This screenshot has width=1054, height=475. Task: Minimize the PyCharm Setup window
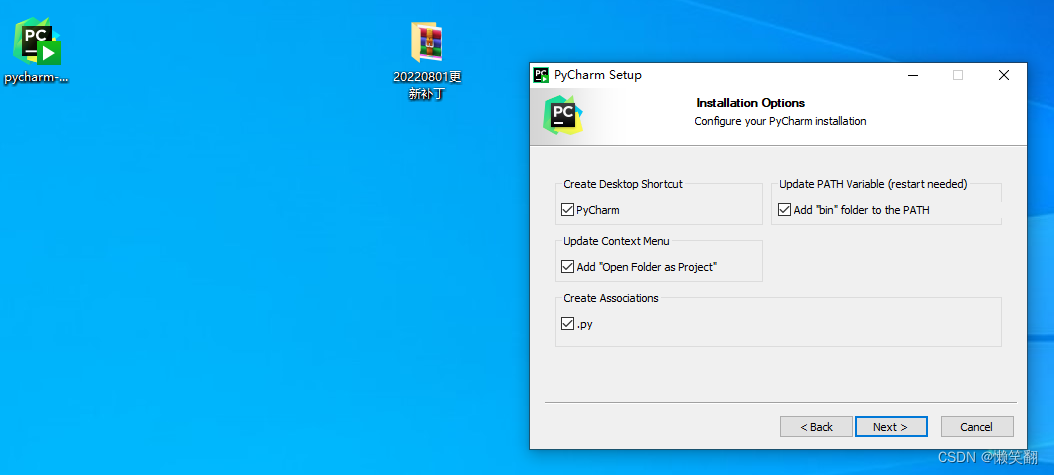(x=912, y=75)
